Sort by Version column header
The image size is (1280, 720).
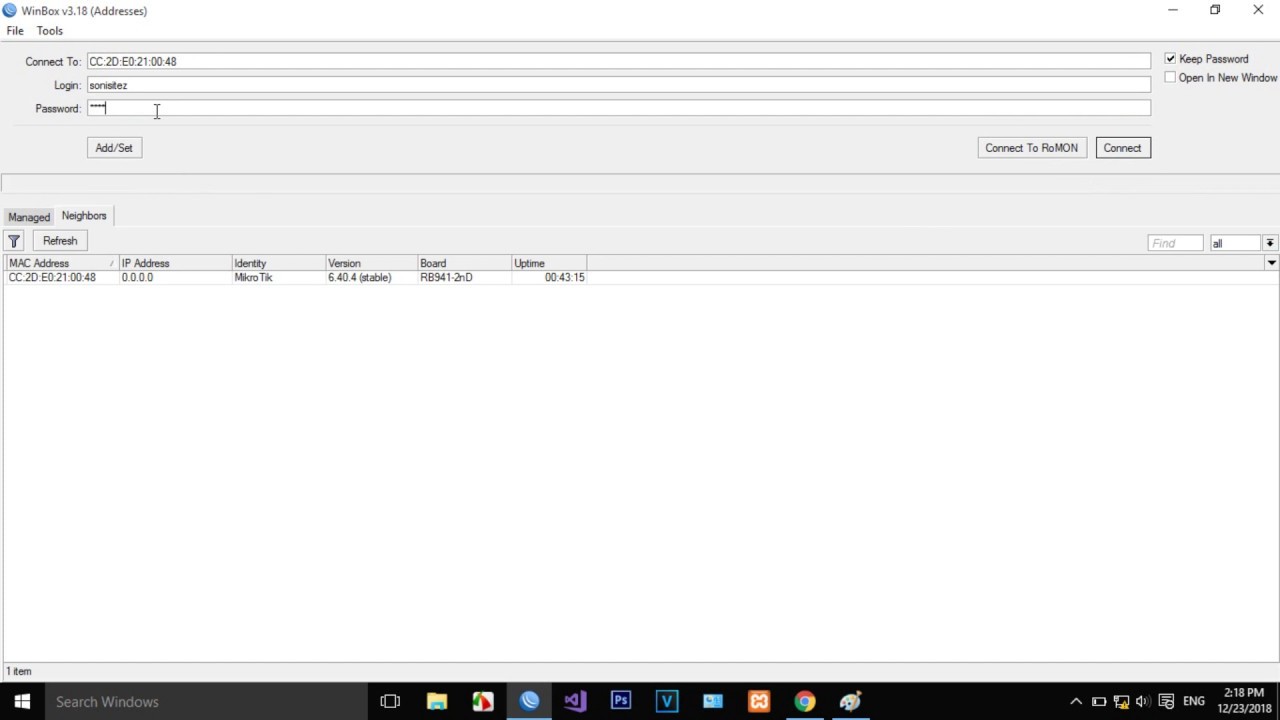371,263
